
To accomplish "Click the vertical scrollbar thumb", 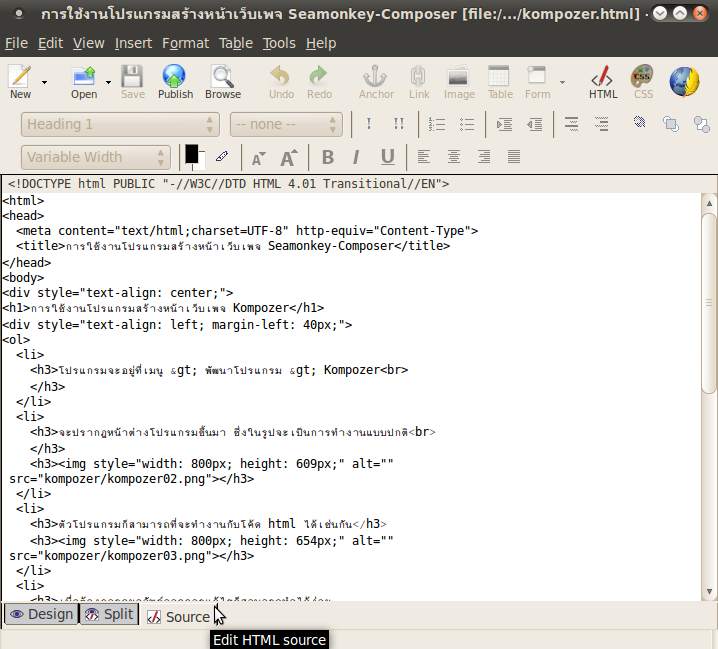I will [x=709, y=302].
